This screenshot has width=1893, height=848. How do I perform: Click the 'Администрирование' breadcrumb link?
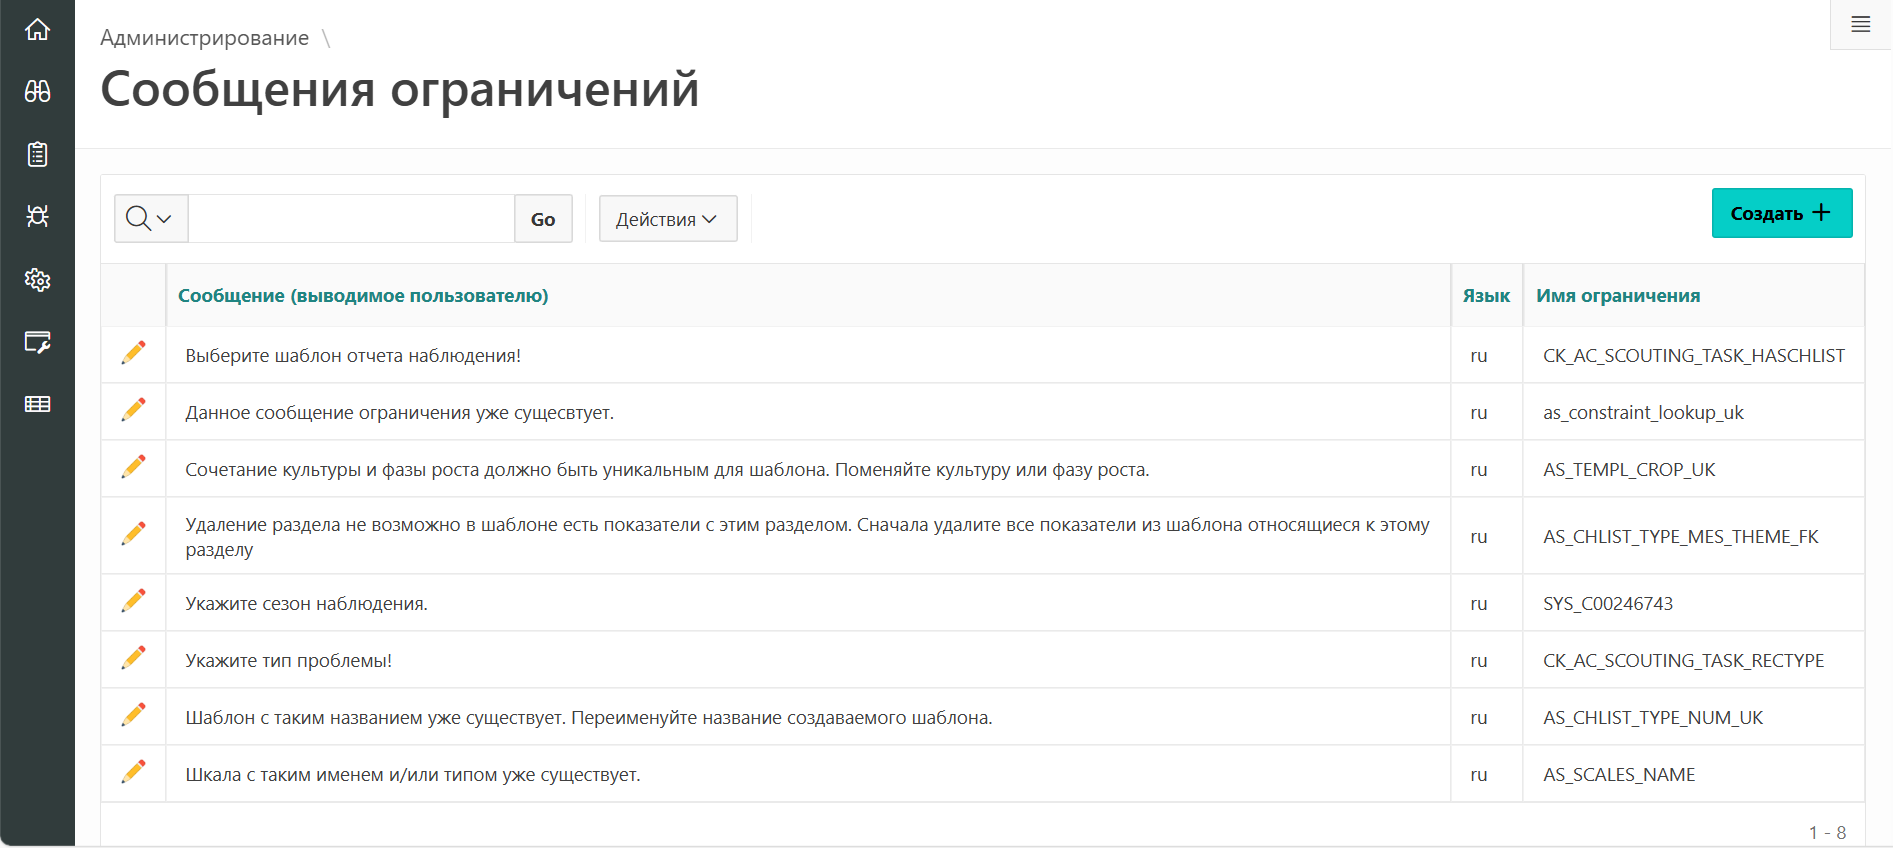[x=204, y=38]
